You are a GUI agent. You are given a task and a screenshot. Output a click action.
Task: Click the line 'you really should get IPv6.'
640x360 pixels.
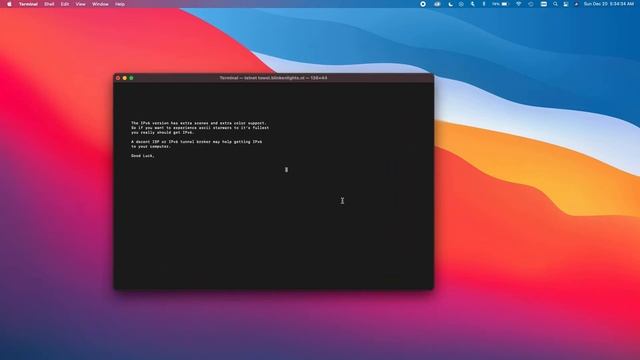point(162,132)
